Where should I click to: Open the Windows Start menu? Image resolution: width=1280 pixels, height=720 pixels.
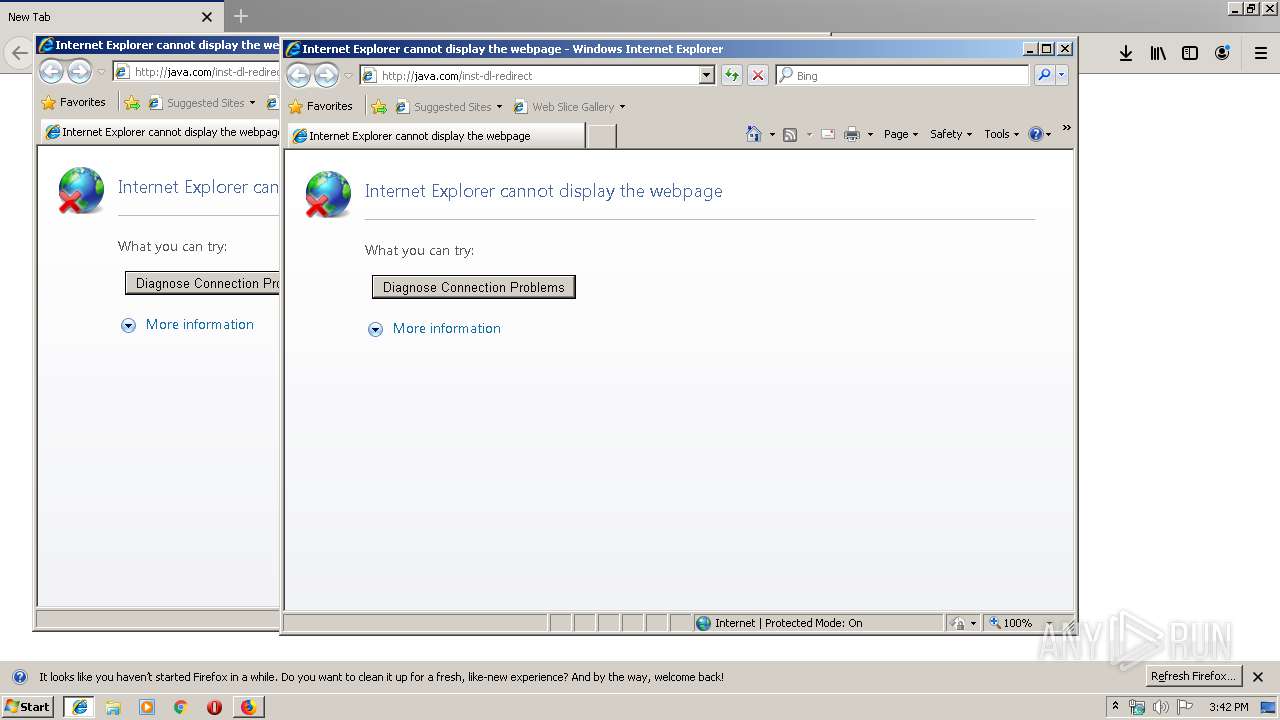click(x=27, y=706)
